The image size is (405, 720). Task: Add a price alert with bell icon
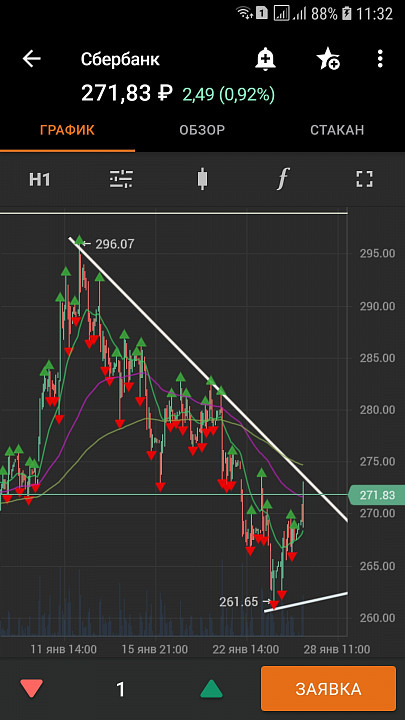click(265, 59)
